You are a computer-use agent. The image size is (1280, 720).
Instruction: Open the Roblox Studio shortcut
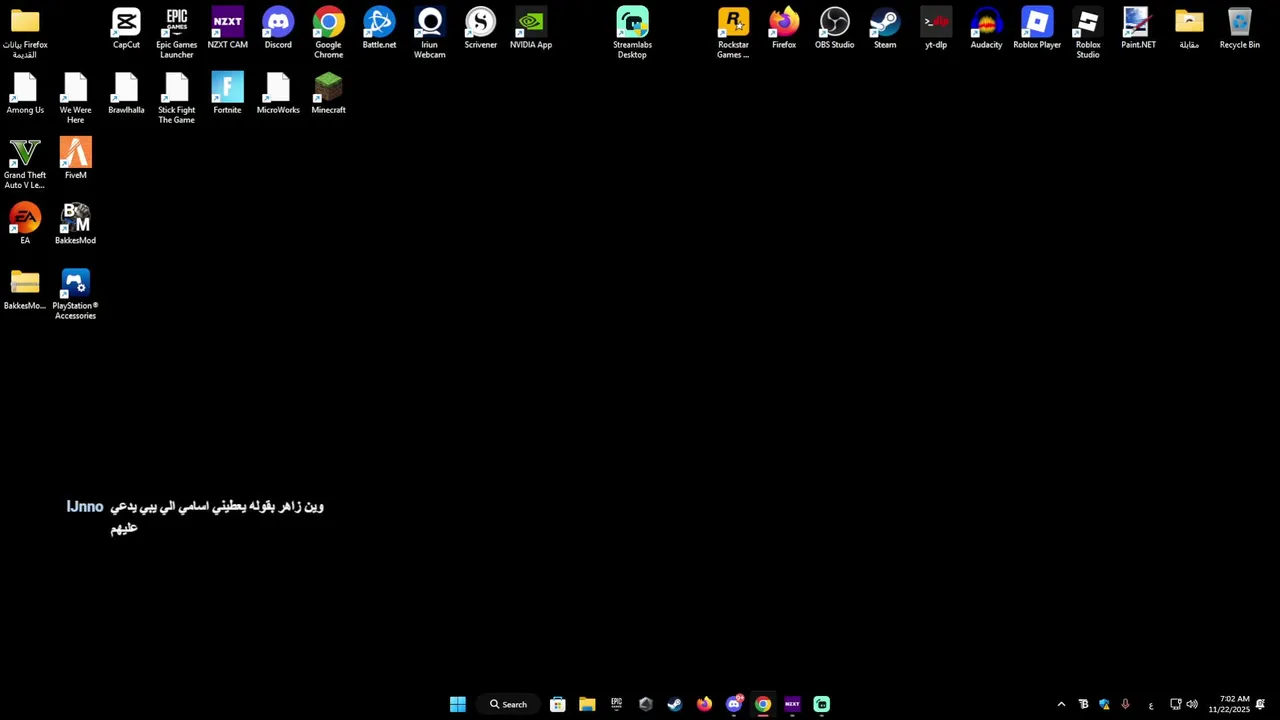[x=1088, y=34]
